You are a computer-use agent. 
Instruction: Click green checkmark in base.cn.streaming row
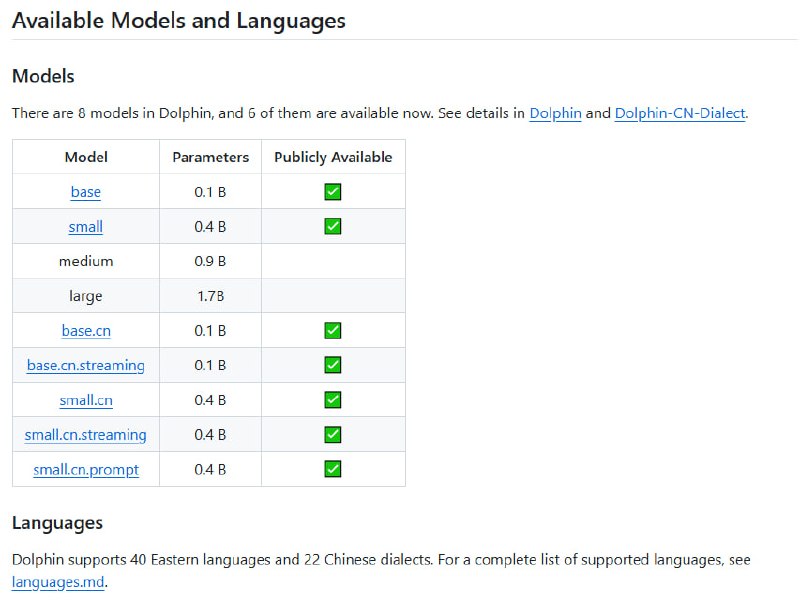tap(333, 365)
